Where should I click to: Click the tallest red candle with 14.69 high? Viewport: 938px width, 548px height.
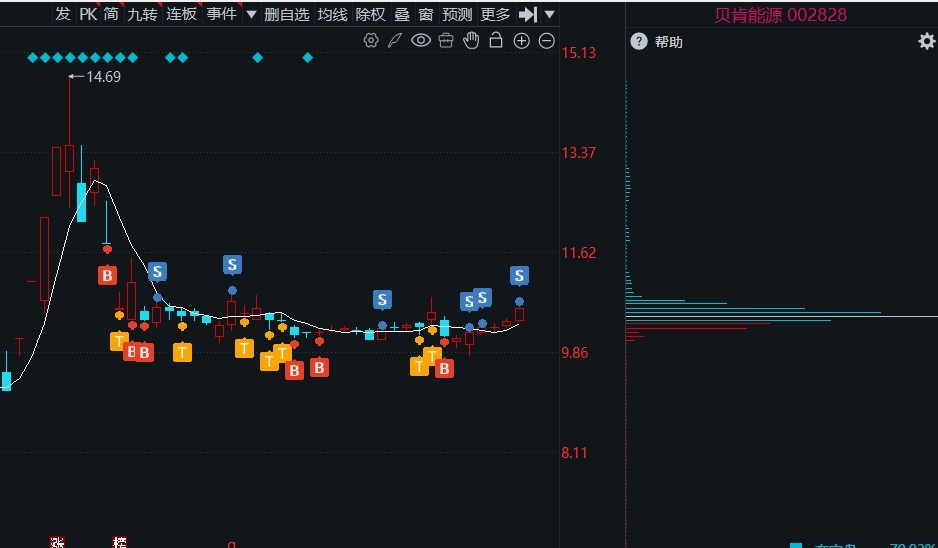69,158
